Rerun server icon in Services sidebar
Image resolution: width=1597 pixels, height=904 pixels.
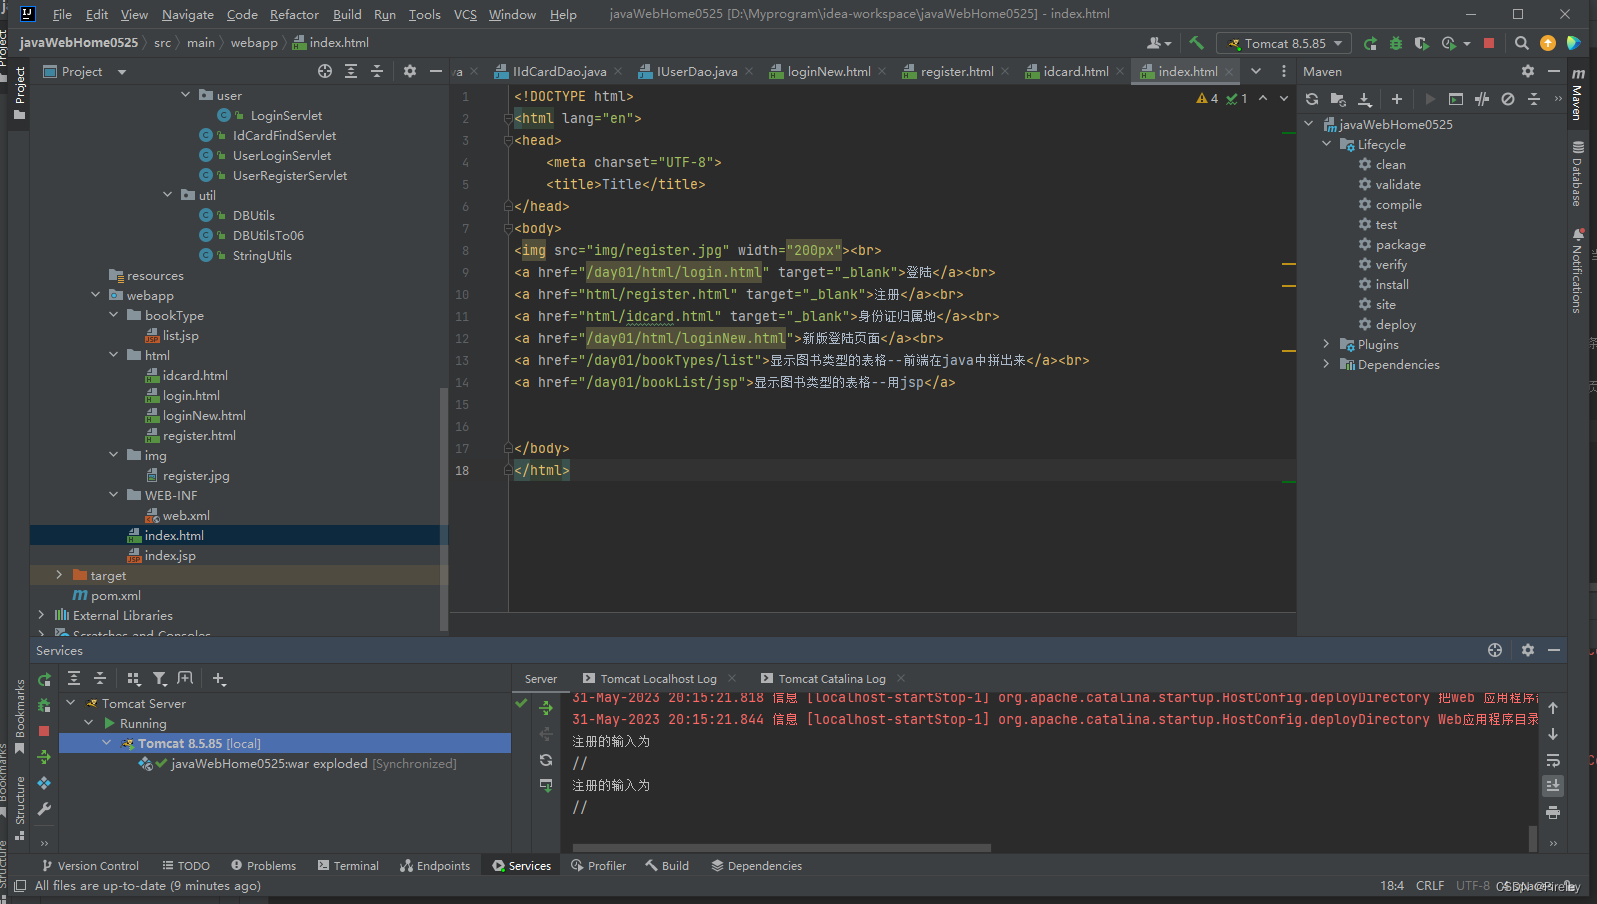44,679
